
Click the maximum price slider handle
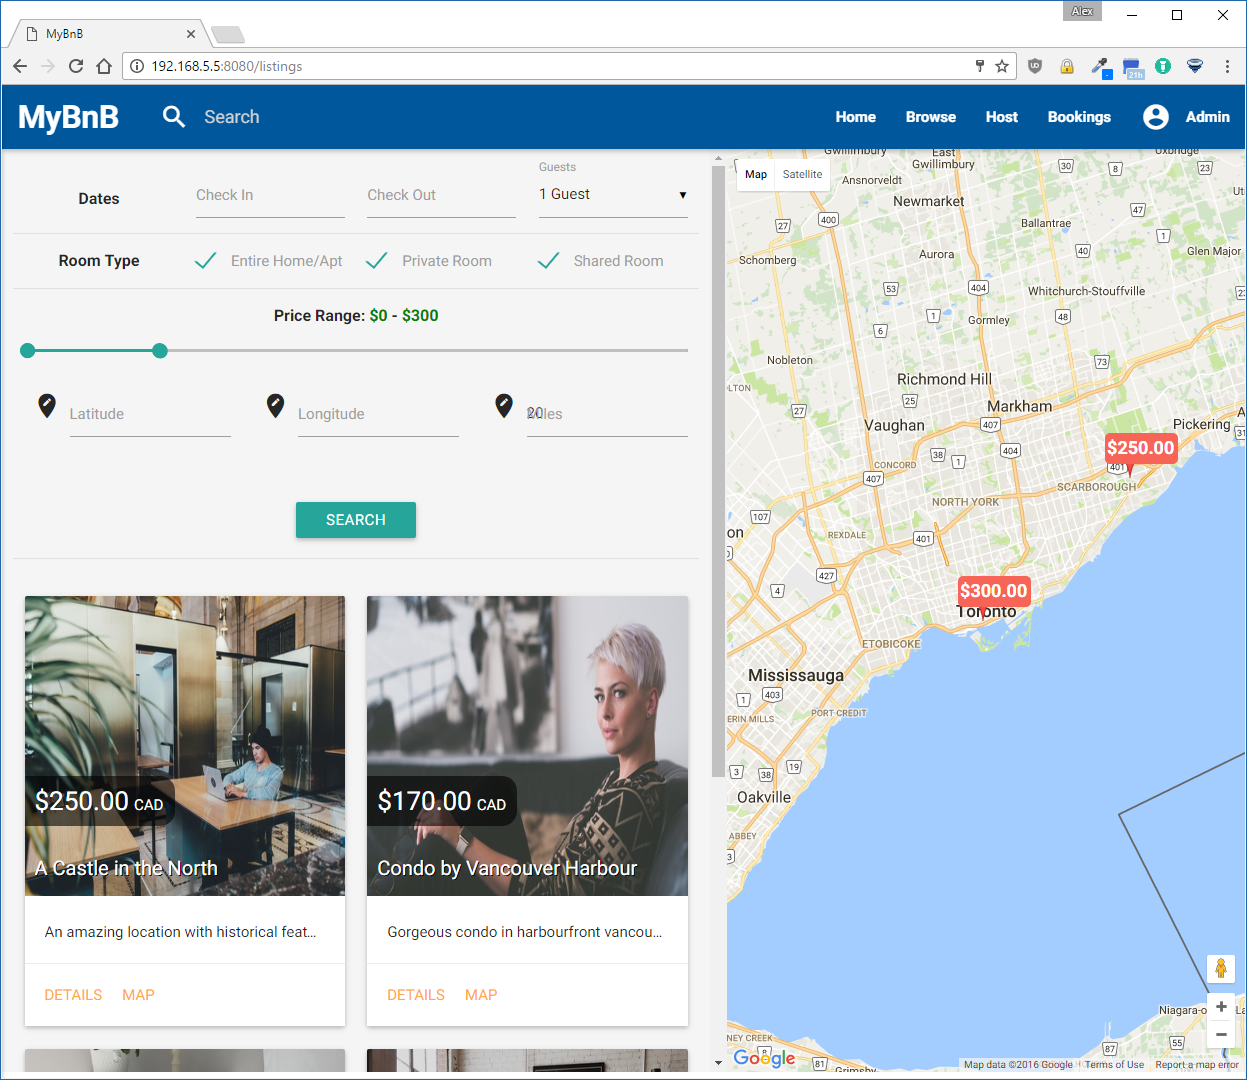[160, 350]
